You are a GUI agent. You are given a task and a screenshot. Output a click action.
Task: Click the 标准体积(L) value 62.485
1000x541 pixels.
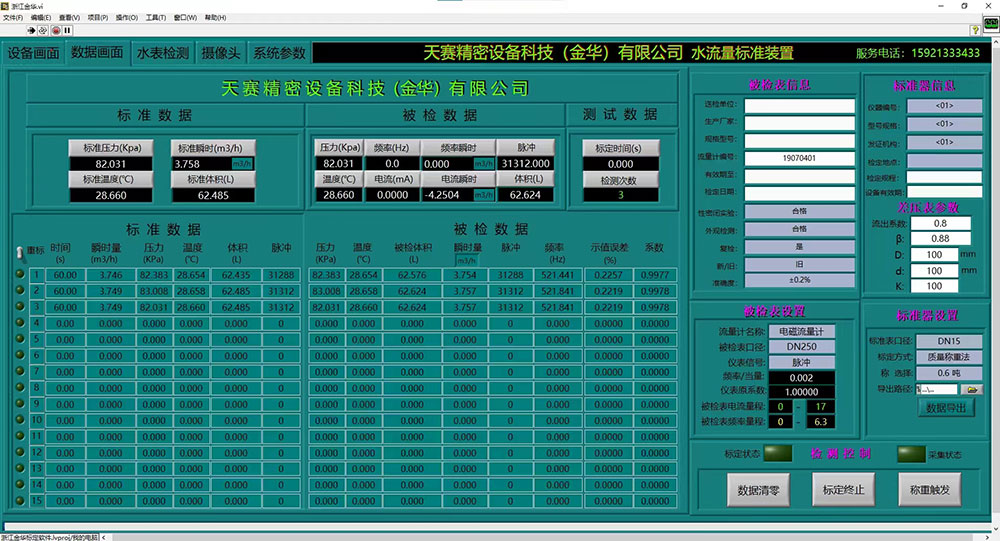(x=213, y=195)
